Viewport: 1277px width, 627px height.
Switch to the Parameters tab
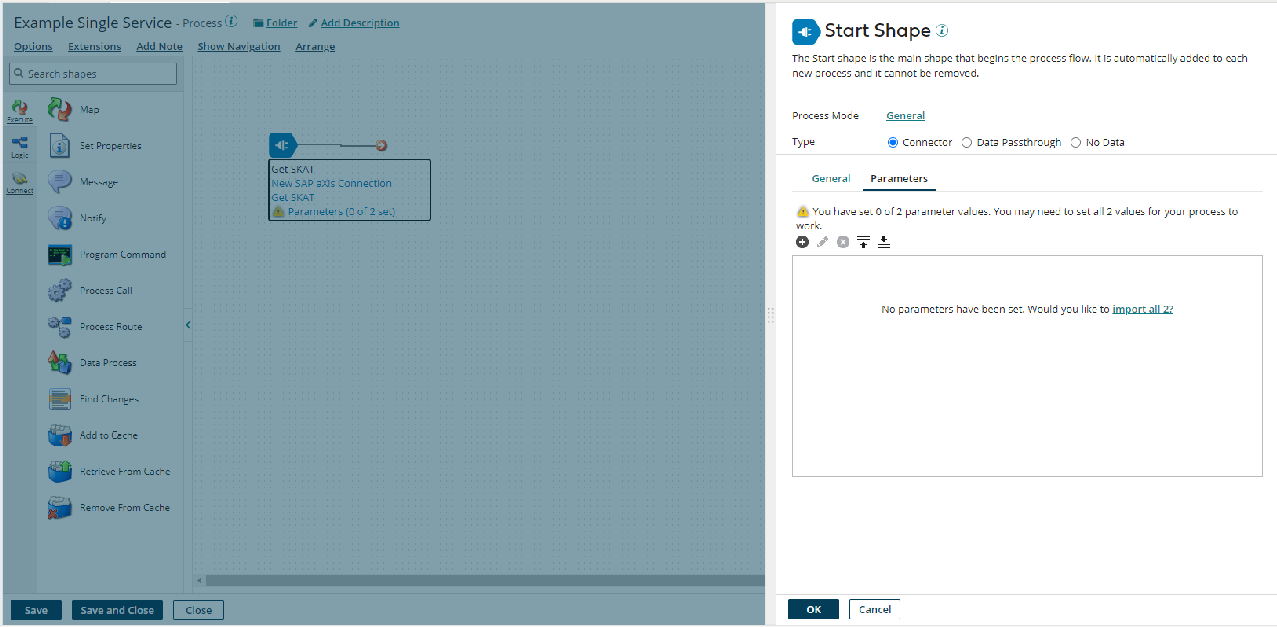(x=899, y=179)
